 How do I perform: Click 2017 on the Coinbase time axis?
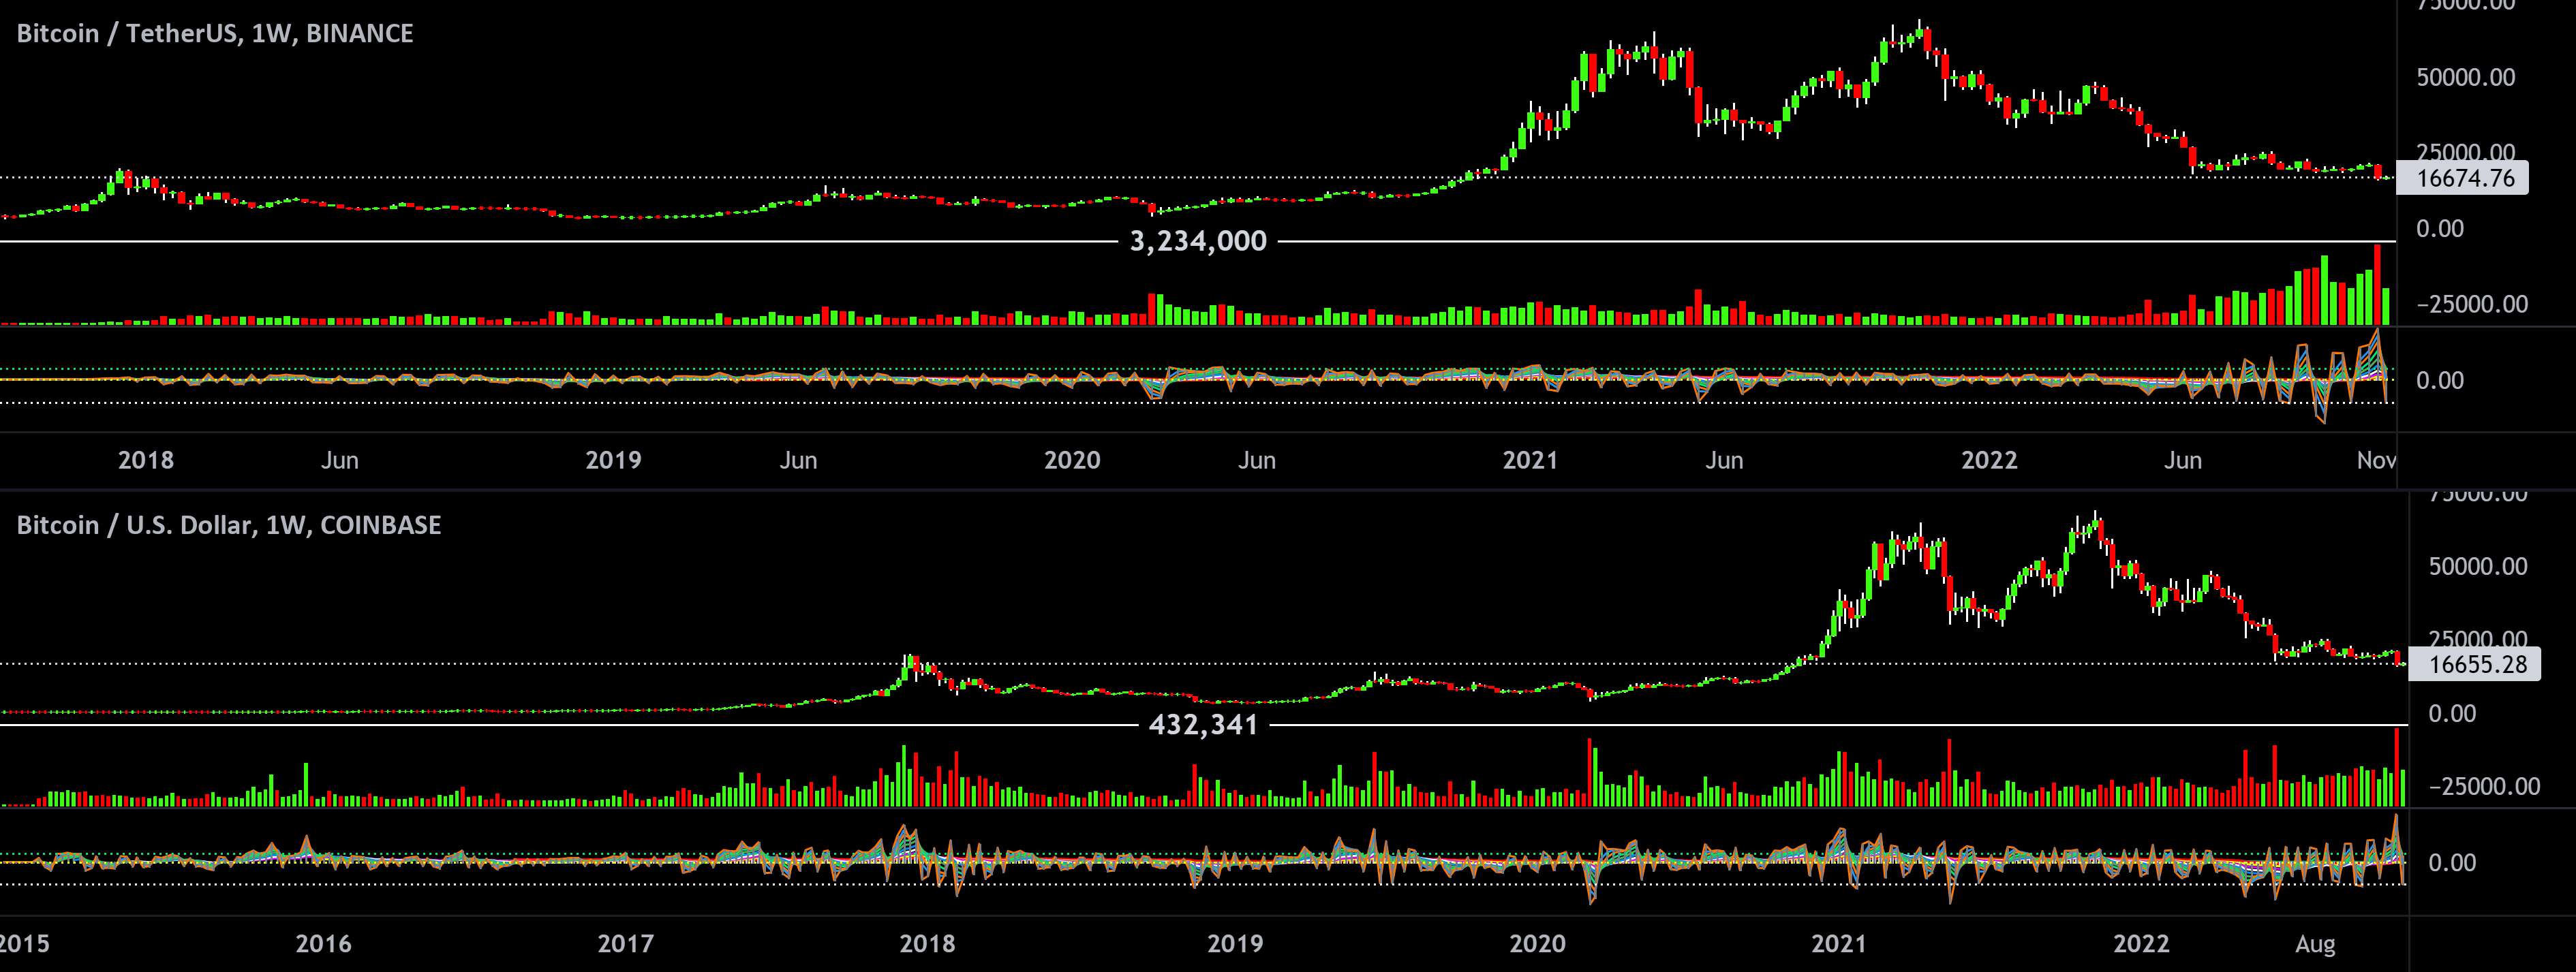point(626,944)
